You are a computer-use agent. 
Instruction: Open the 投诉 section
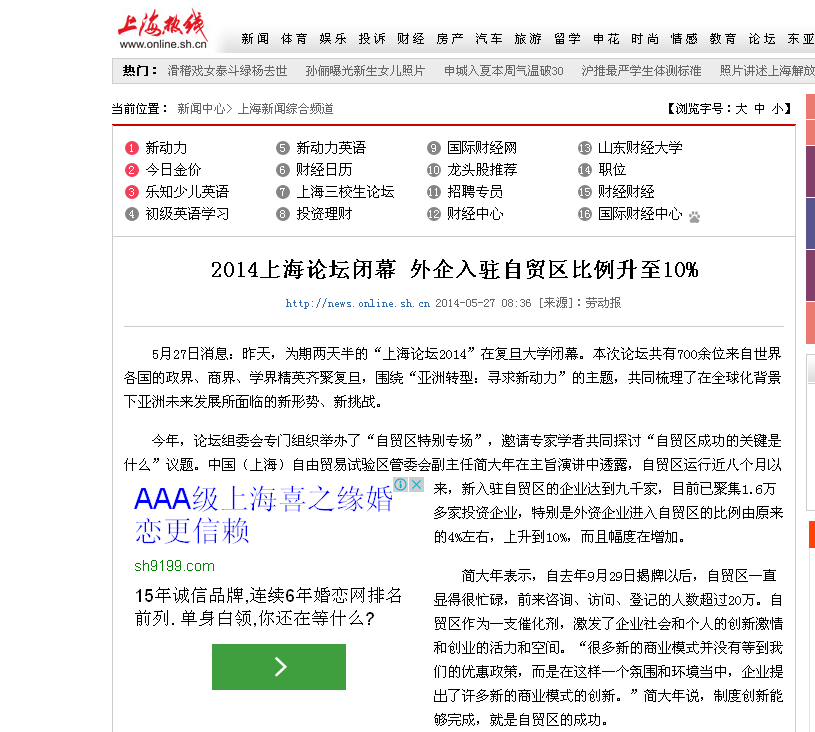point(372,39)
